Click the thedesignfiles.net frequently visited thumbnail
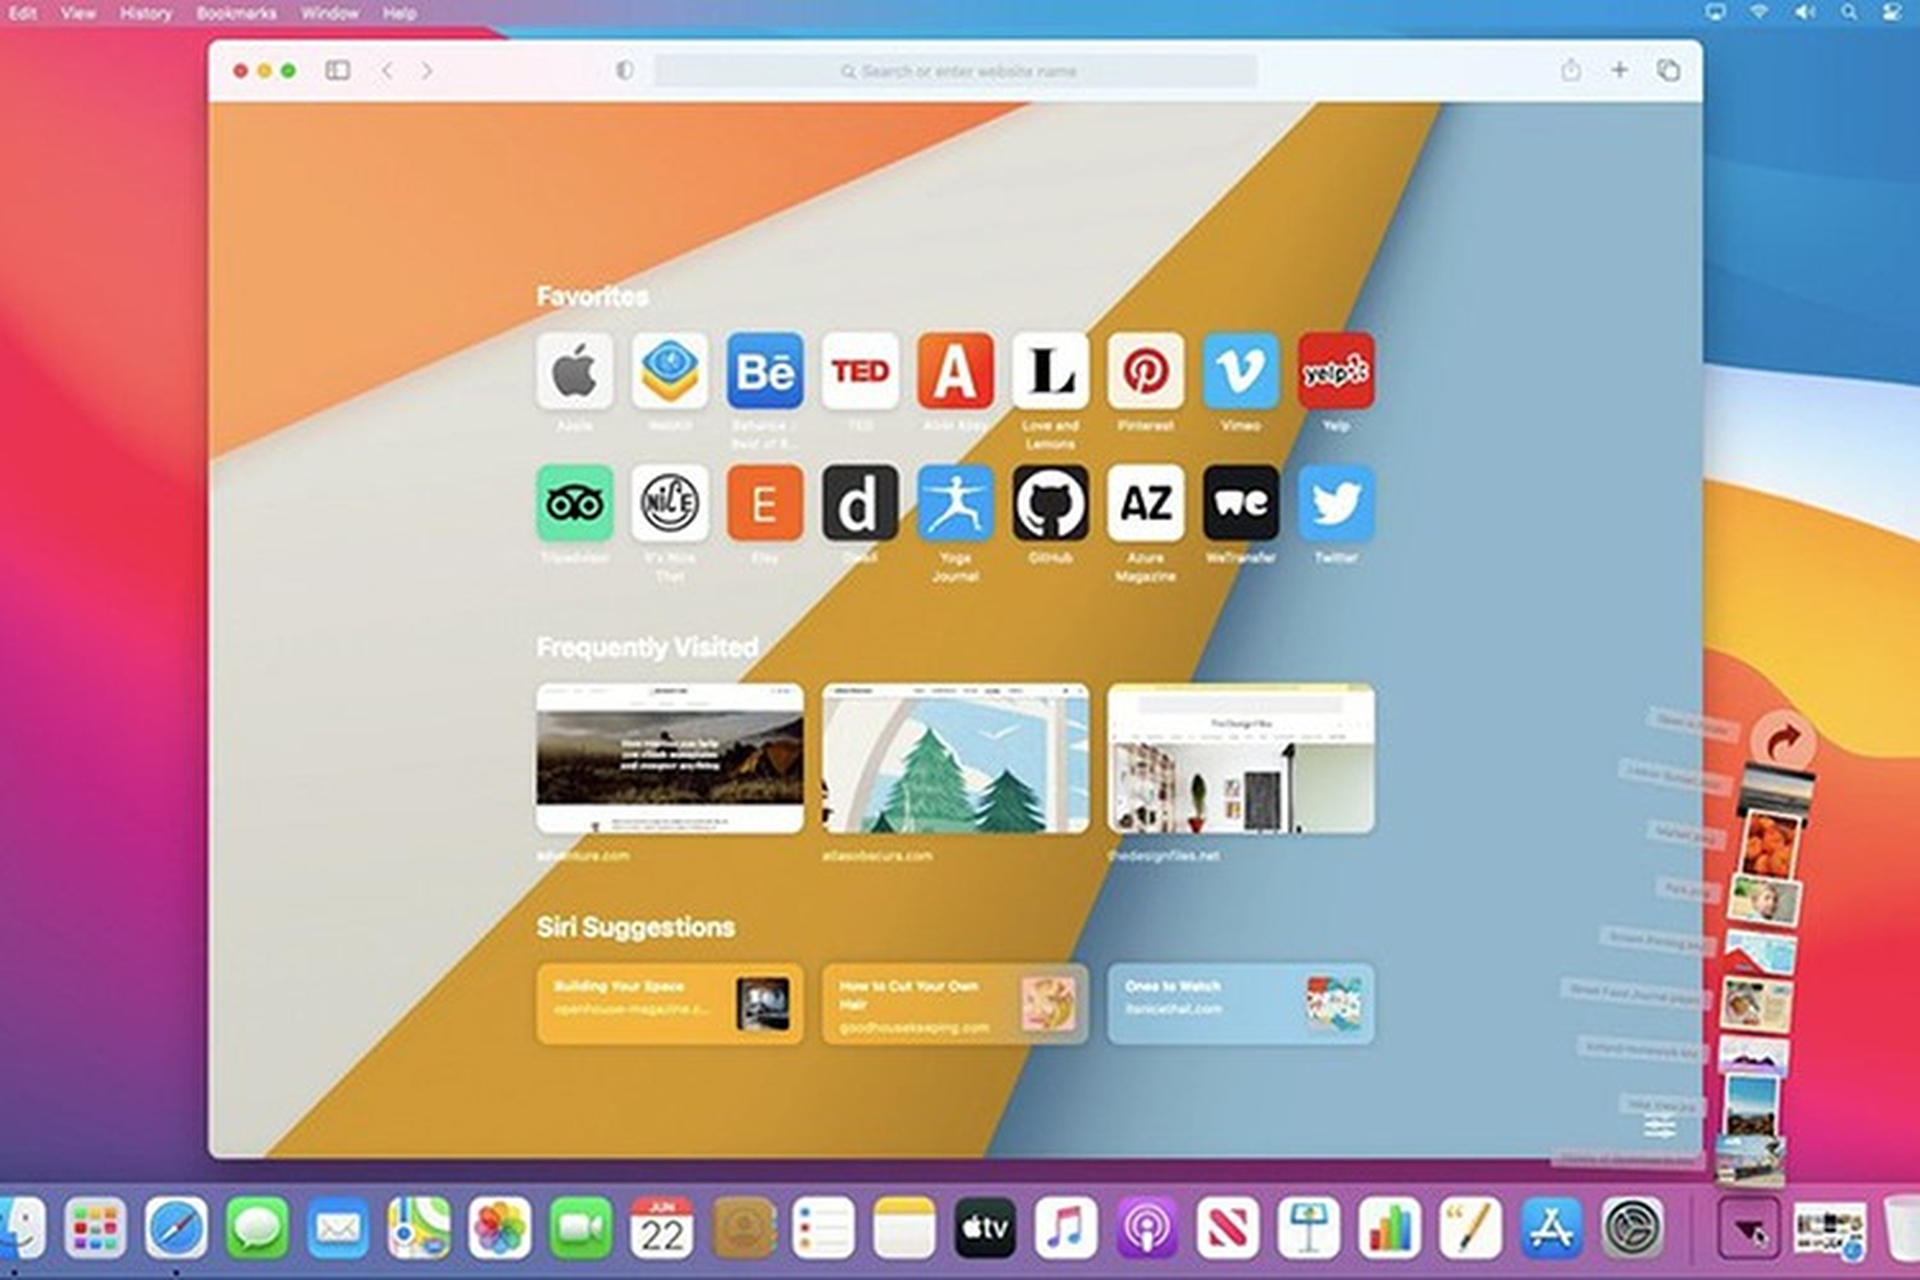The image size is (1920, 1280). point(1240,757)
